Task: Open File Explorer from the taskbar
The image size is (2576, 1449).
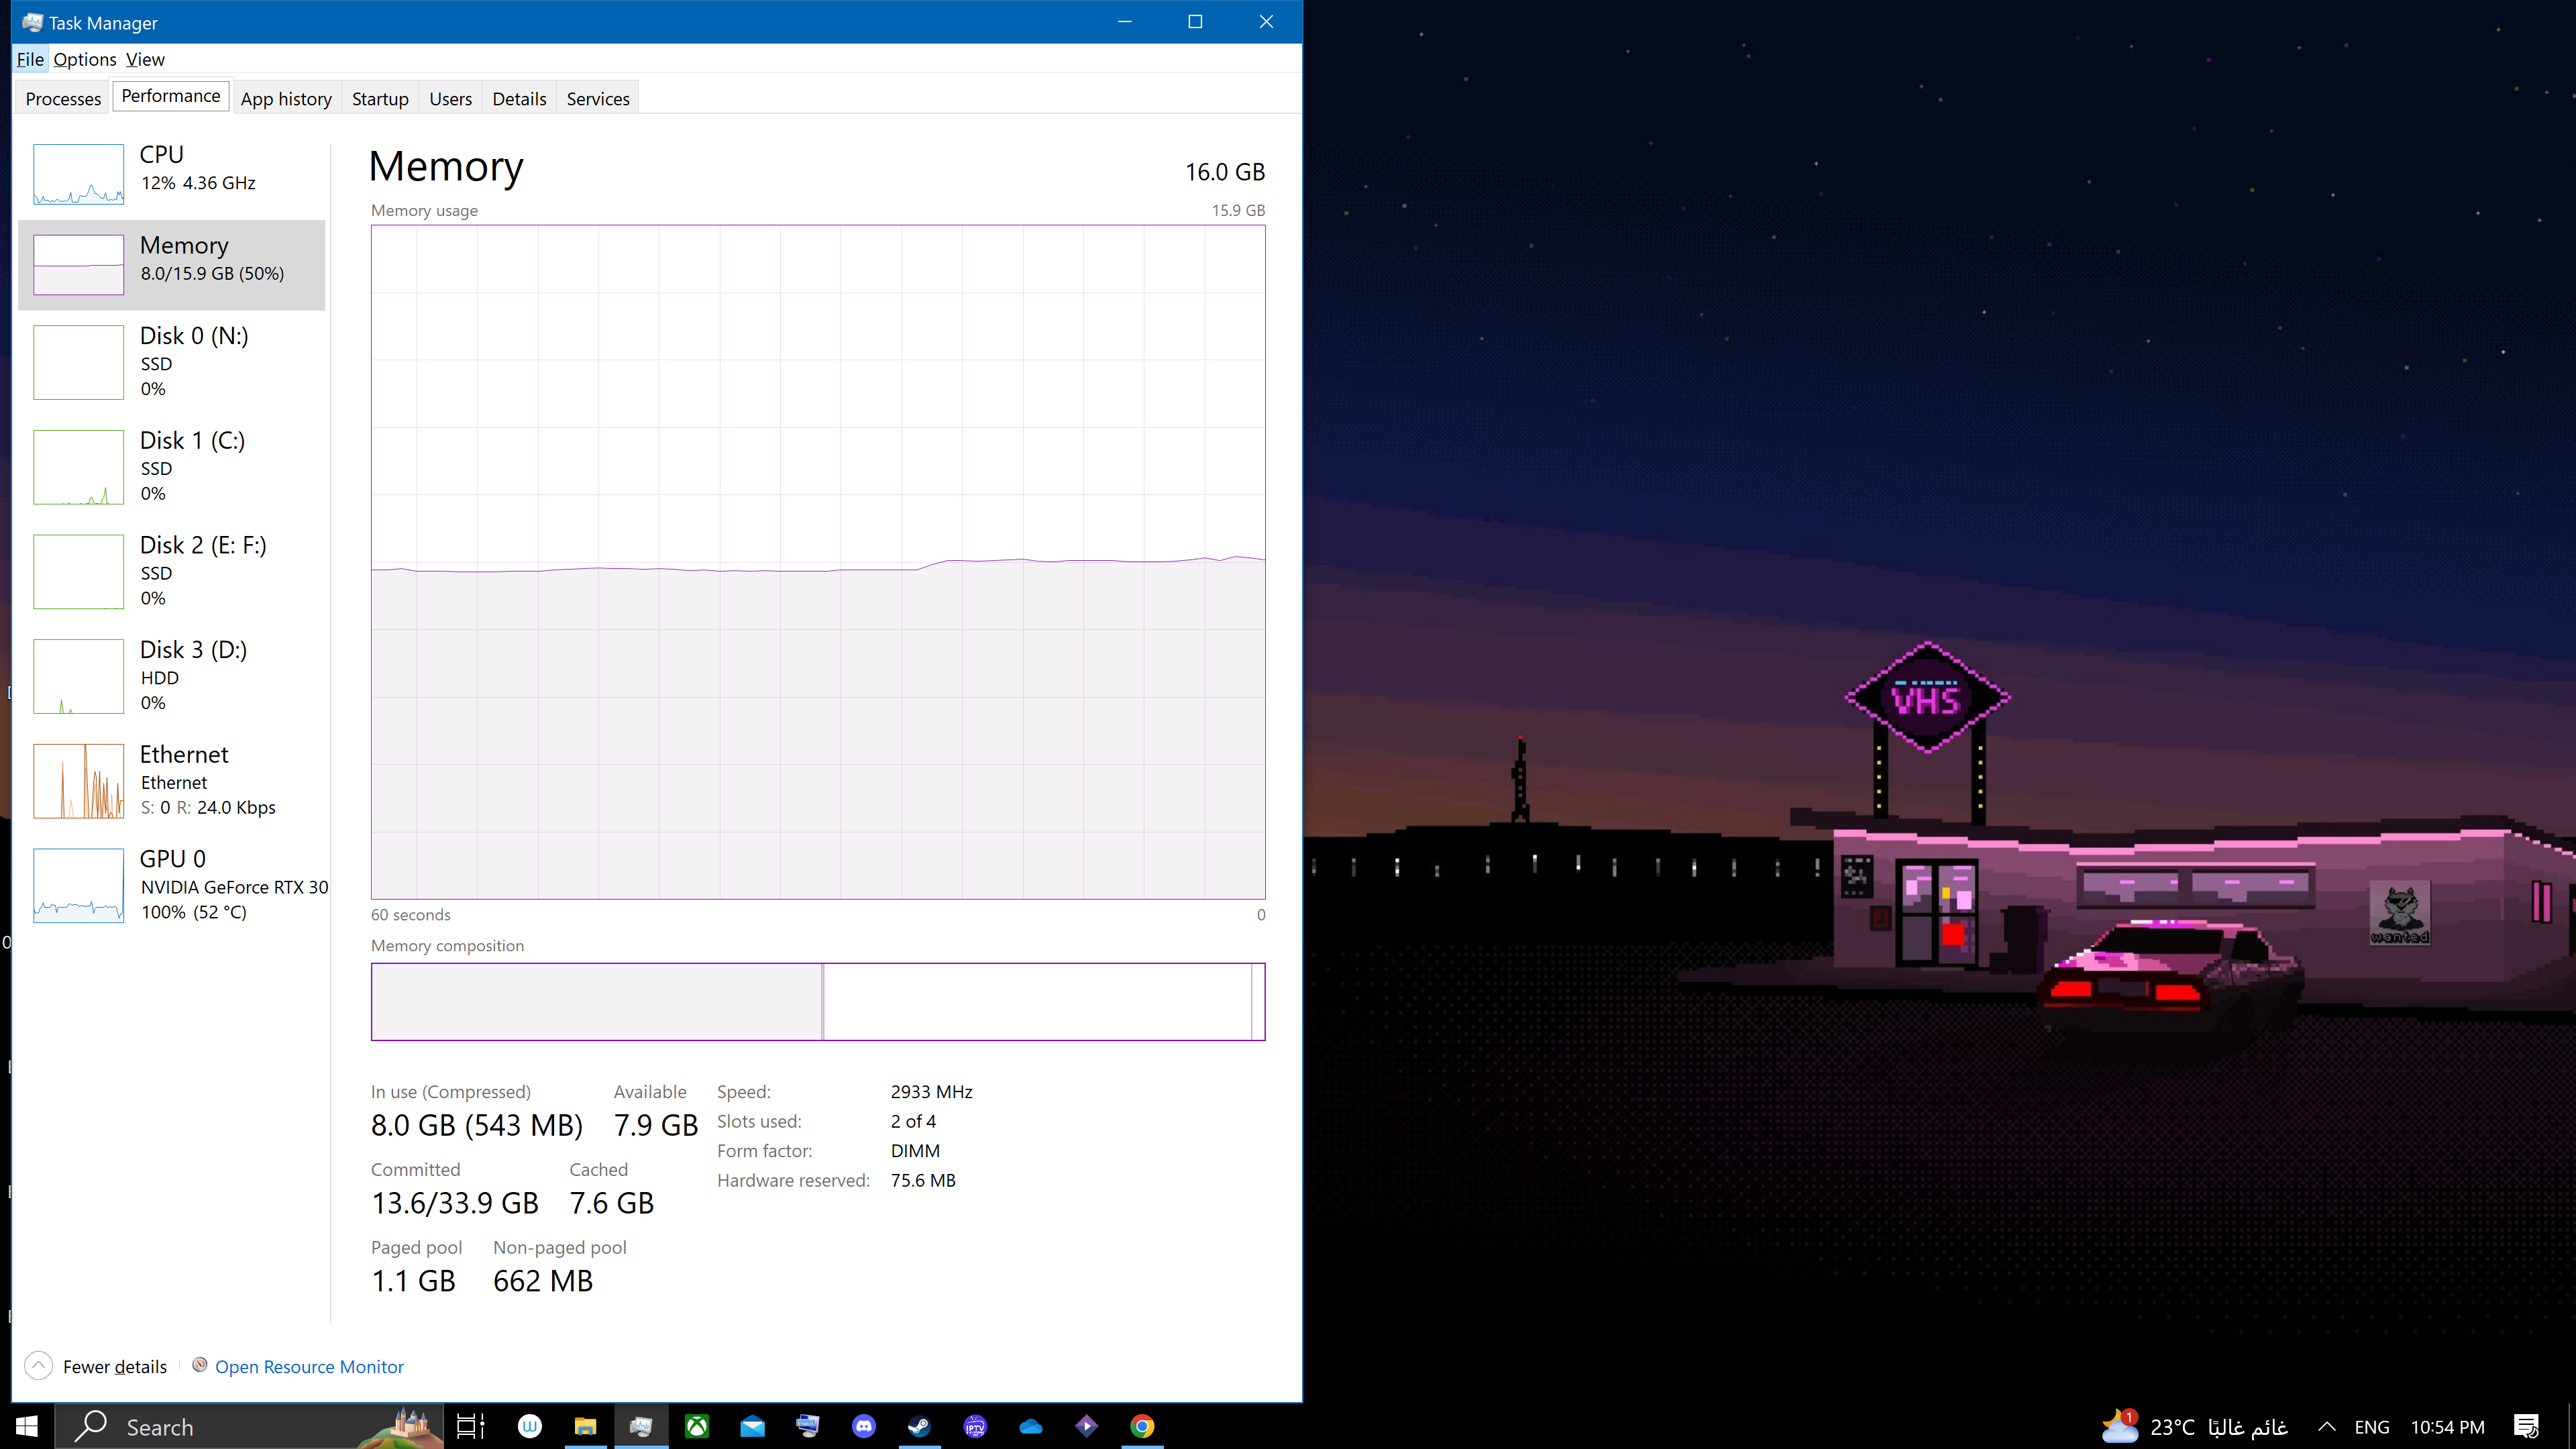Action: pyautogui.click(x=586, y=1427)
